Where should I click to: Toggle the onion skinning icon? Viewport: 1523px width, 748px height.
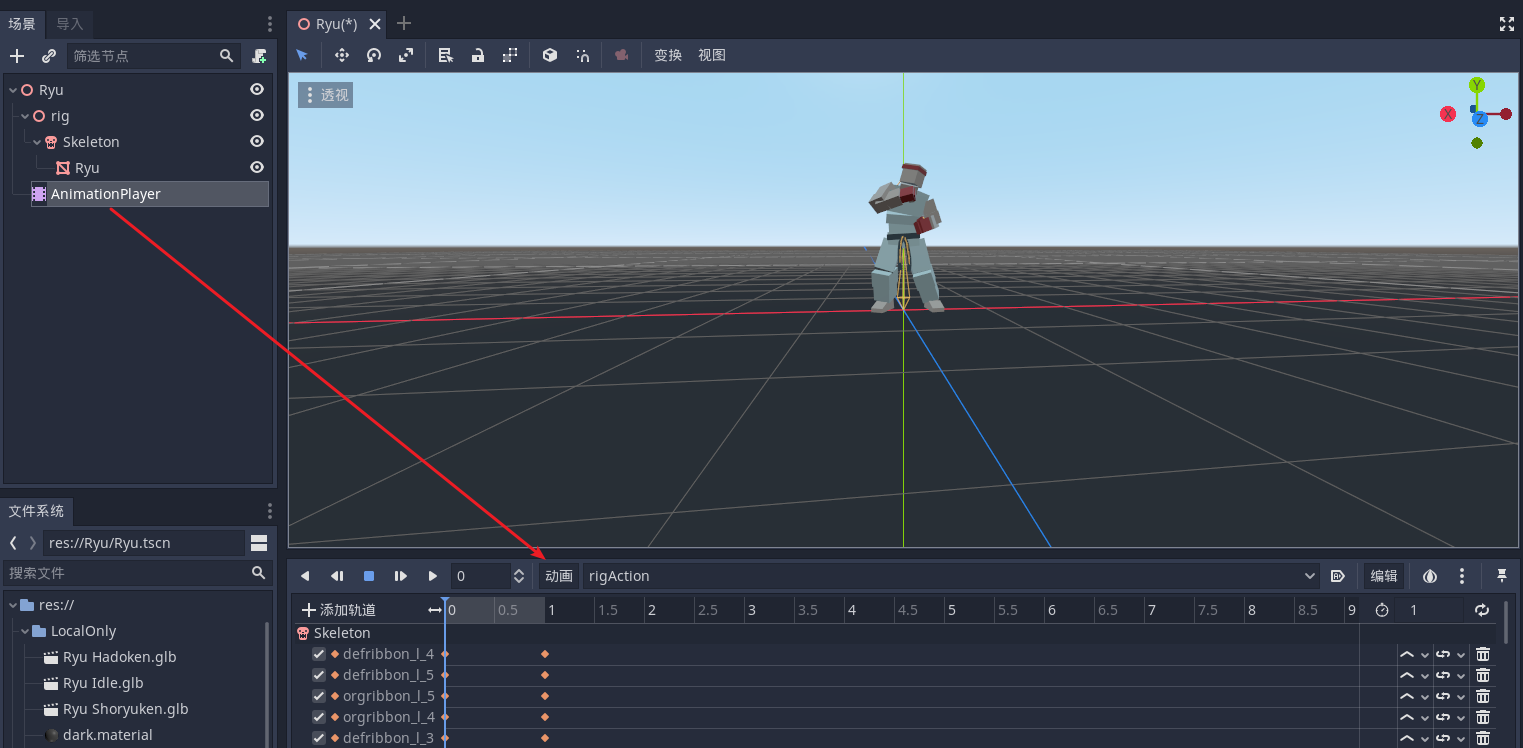pos(1430,576)
